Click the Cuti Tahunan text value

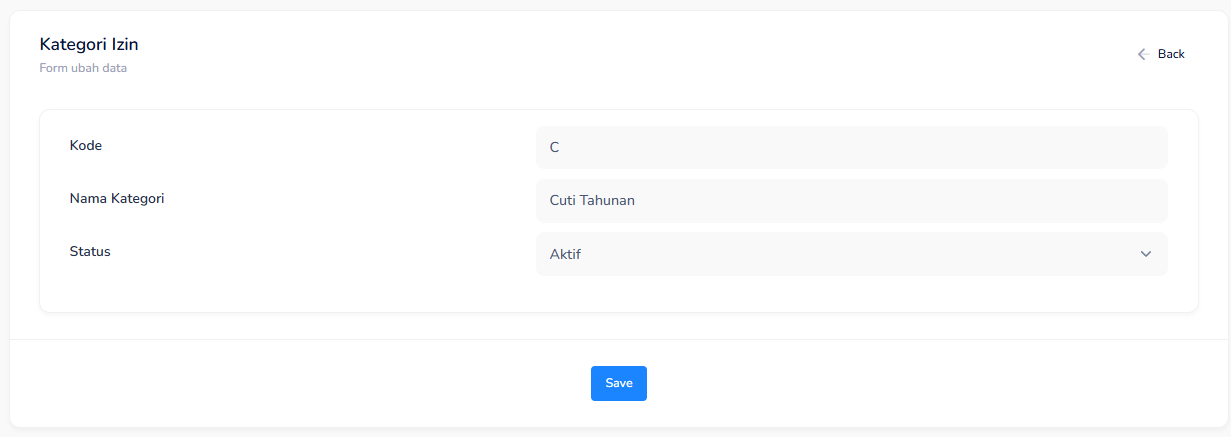pyautogui.click(x=592, y=201)
